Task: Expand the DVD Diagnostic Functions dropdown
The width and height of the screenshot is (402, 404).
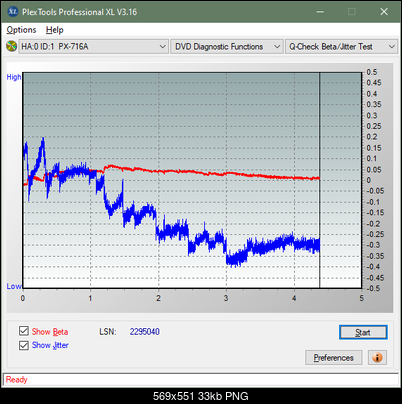Action: pyautogui.click(x=227, y=47)
